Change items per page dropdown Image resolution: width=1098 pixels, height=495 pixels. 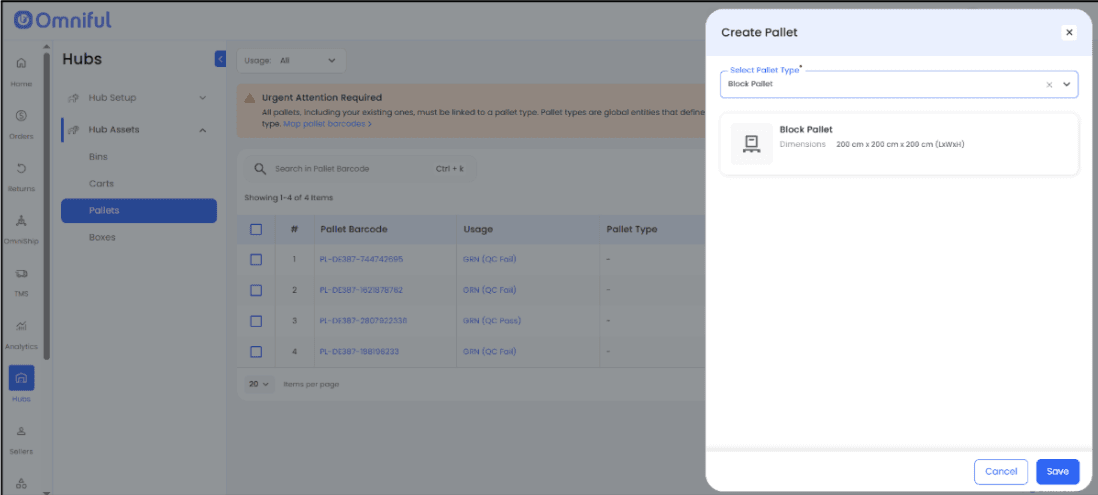point(259,384)
